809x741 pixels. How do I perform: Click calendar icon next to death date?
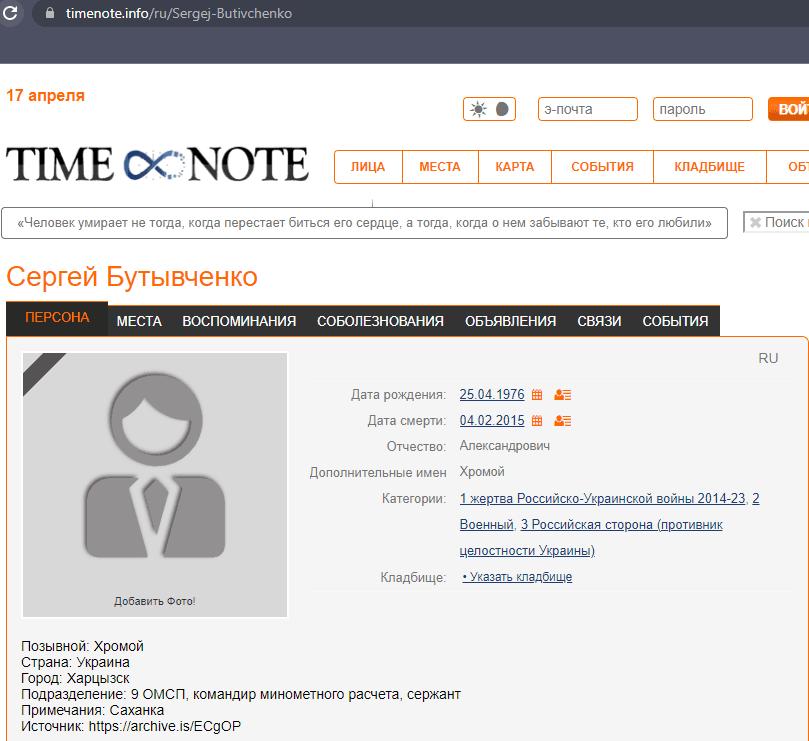click(537, 421)
